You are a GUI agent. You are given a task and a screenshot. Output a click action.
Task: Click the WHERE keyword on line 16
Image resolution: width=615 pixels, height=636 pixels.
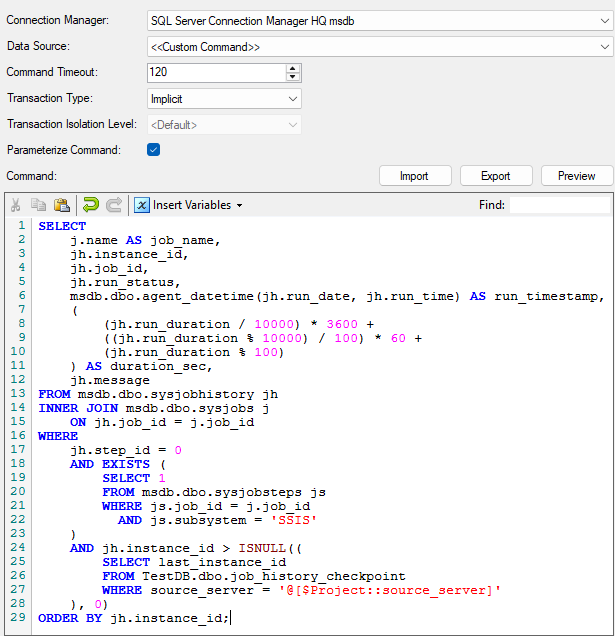click(x=58, y=436)
